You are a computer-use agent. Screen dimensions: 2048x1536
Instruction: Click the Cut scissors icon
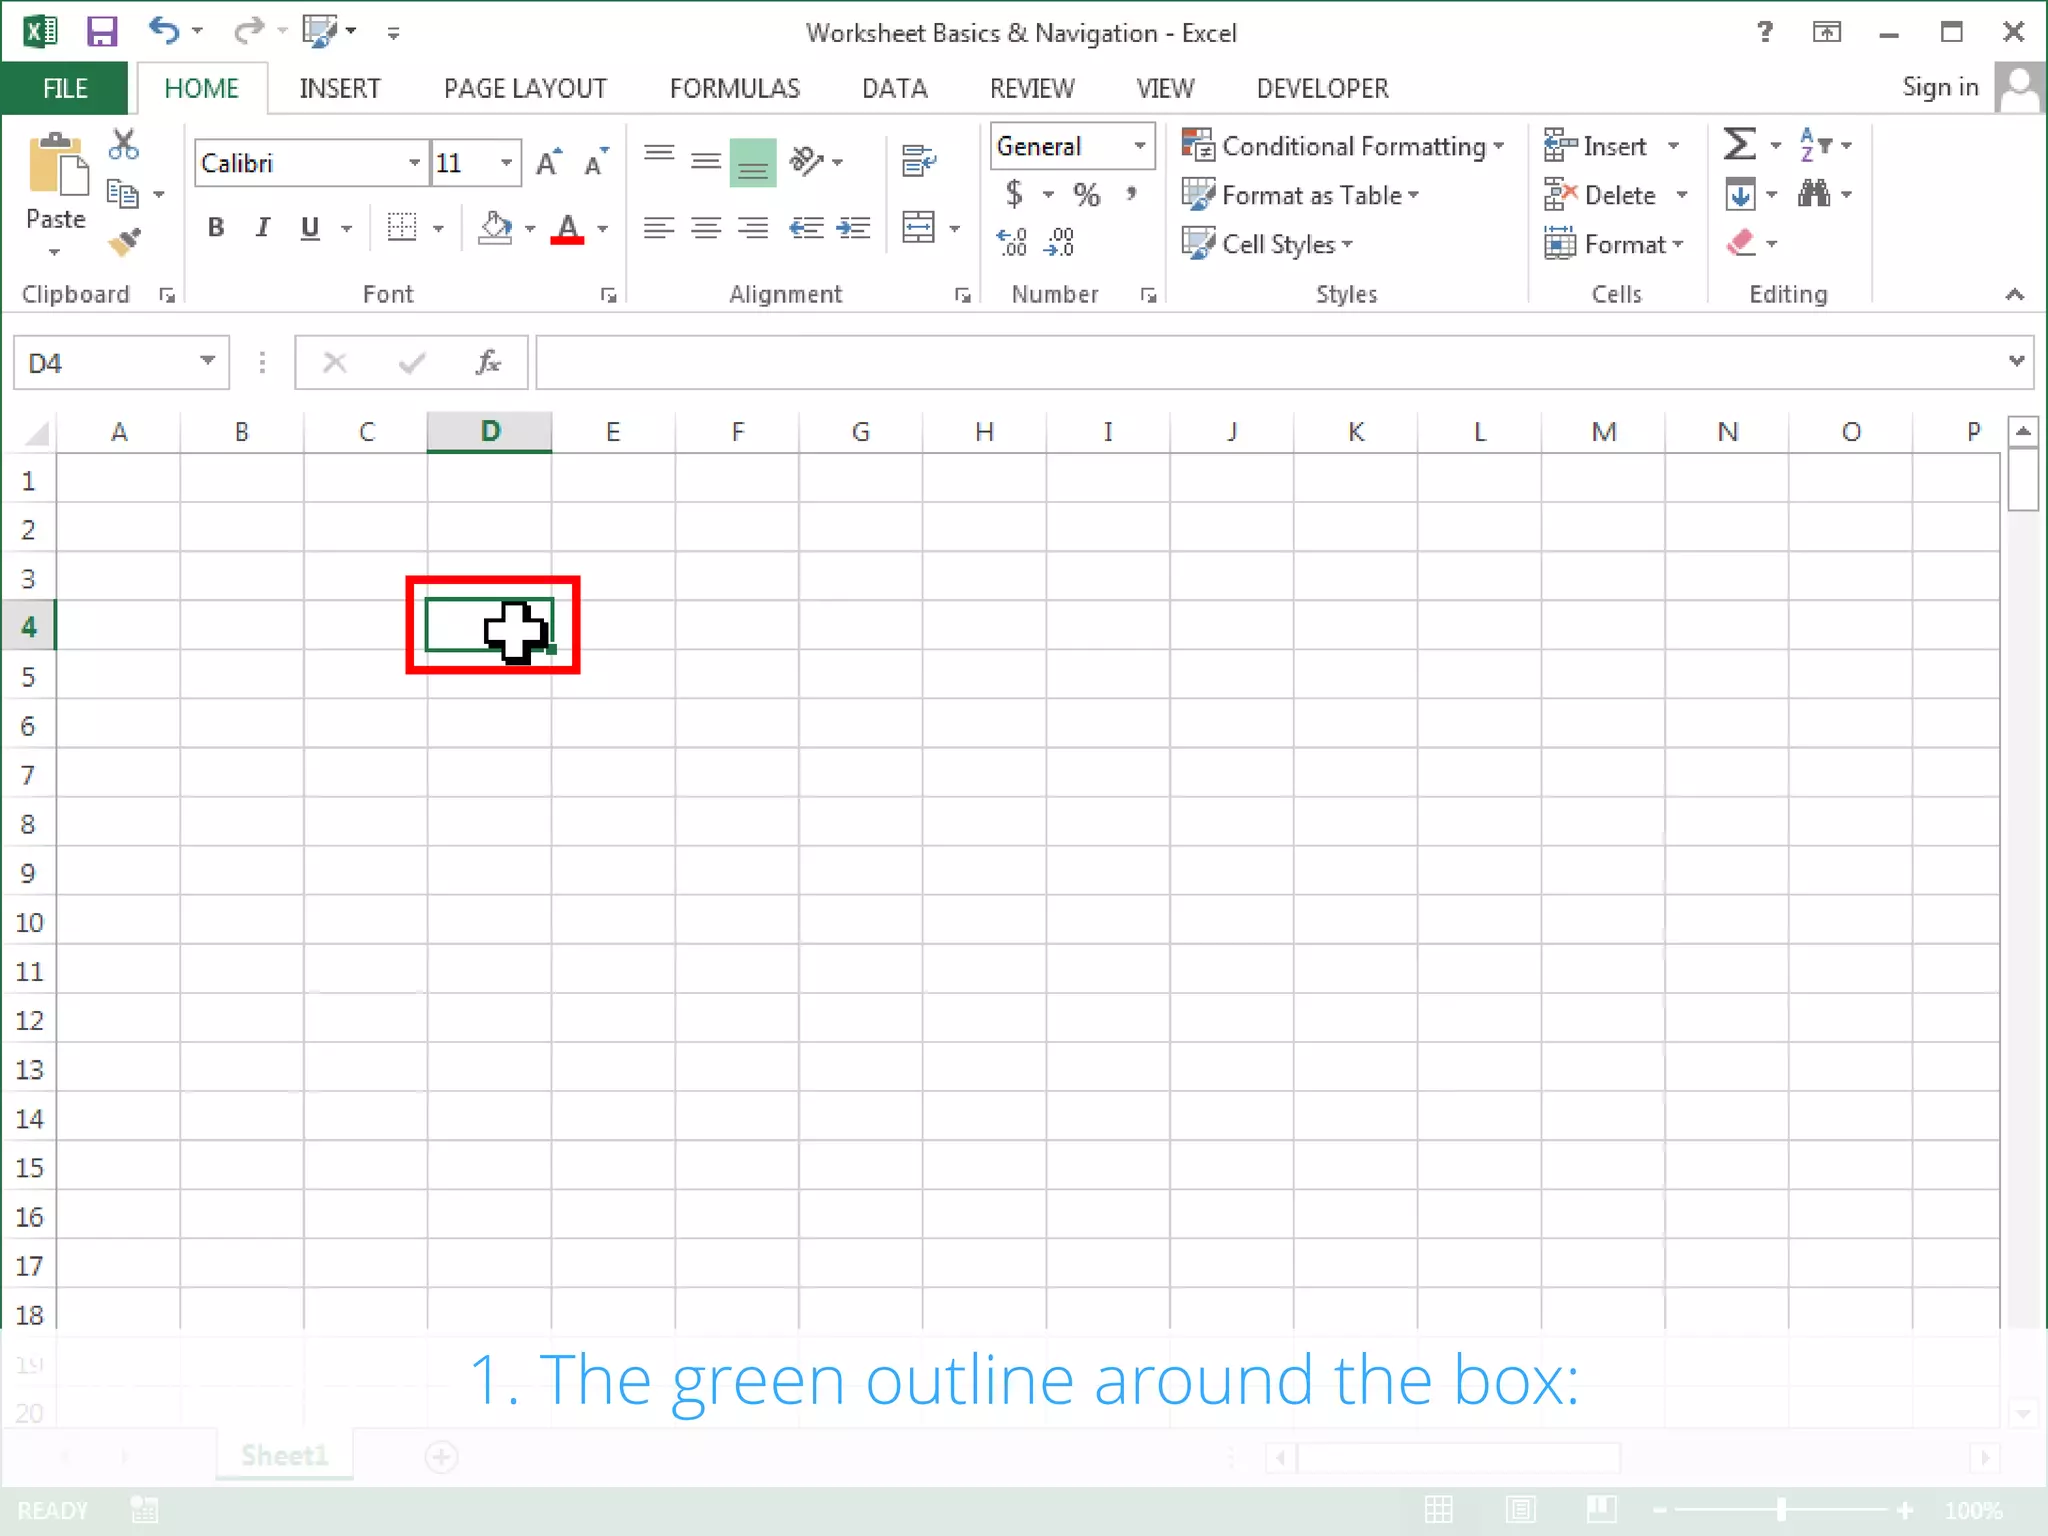click(x=124, y=145)
